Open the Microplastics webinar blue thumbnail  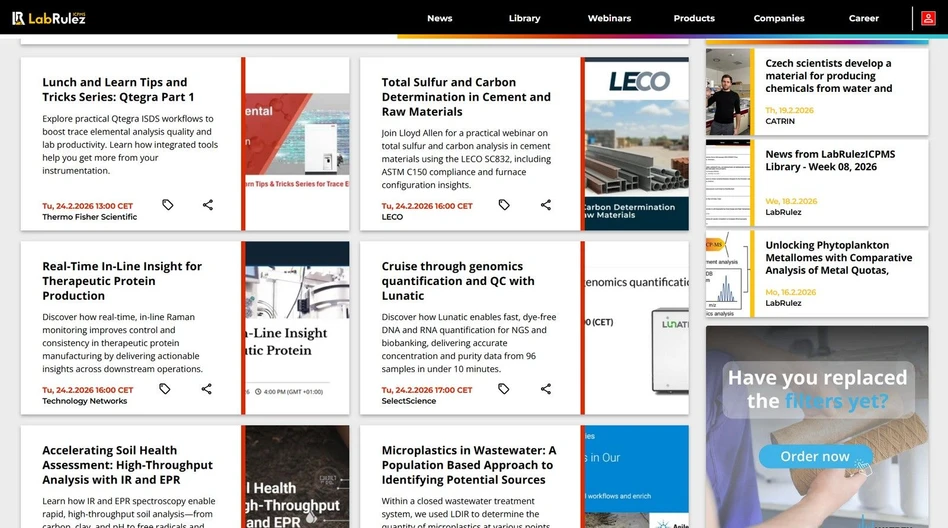(x=637, y=477)
